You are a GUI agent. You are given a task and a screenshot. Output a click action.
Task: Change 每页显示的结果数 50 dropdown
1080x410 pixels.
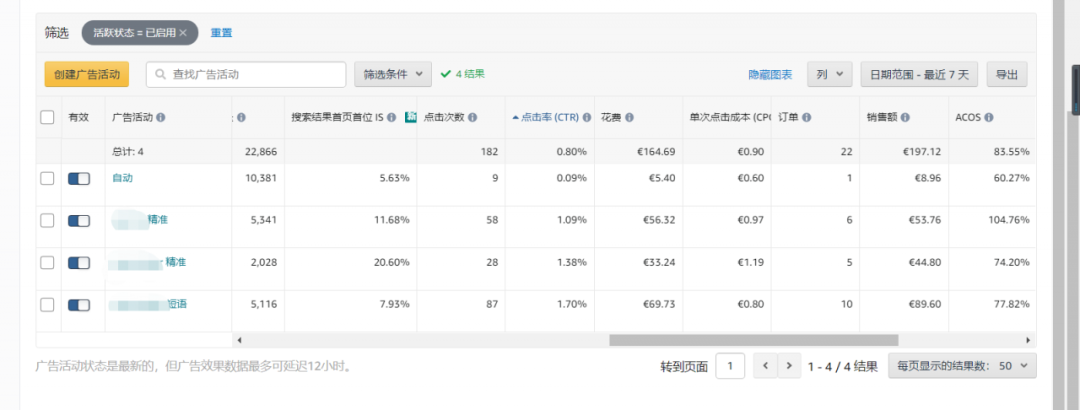[x=962, y=366]
